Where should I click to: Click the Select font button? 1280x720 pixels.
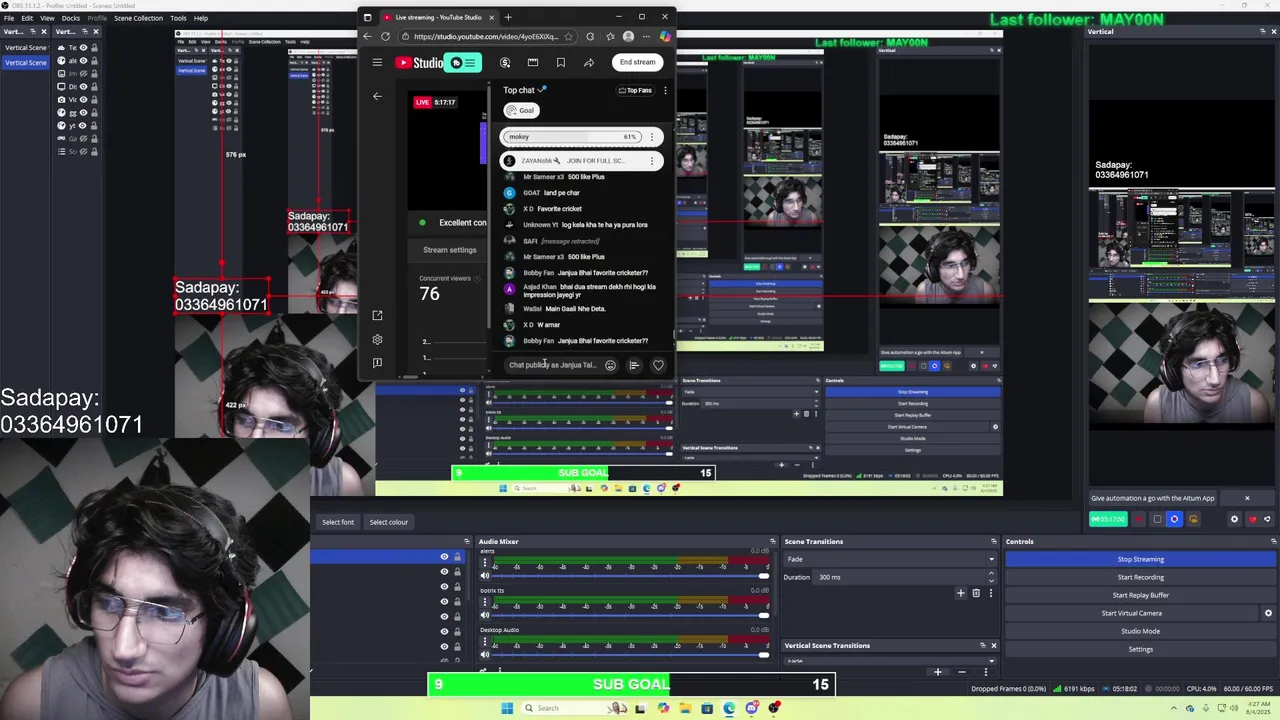[338, 522]
